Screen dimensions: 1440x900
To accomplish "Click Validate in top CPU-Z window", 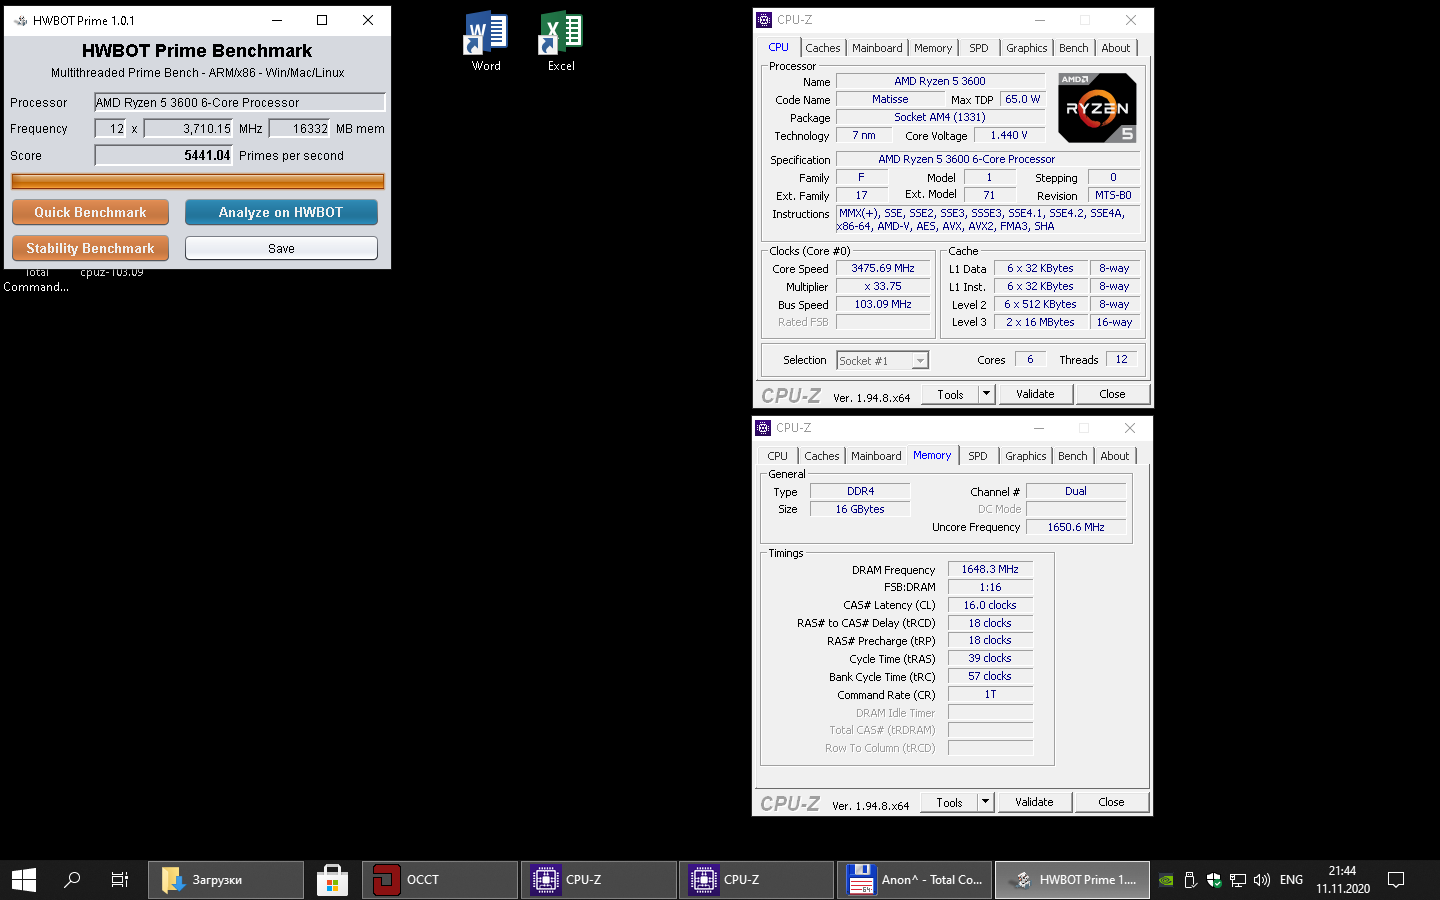I will click(x=1035, y=394).
